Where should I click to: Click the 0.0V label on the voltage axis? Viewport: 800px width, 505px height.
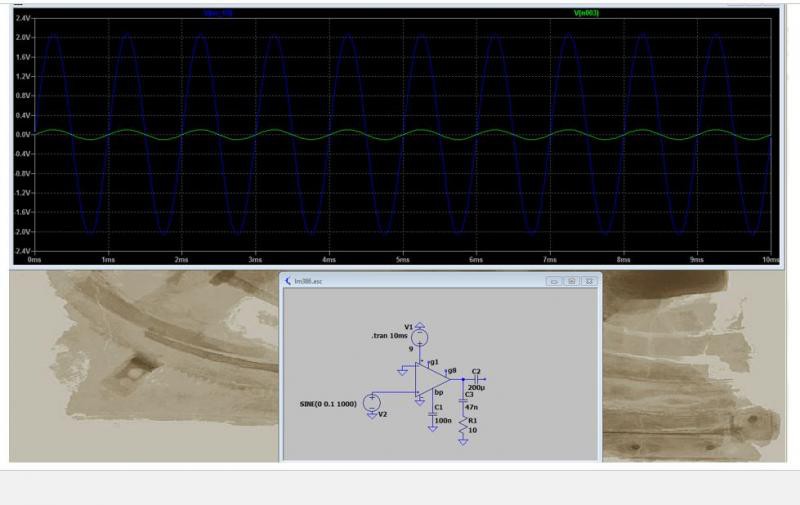[x=23, y=134]
